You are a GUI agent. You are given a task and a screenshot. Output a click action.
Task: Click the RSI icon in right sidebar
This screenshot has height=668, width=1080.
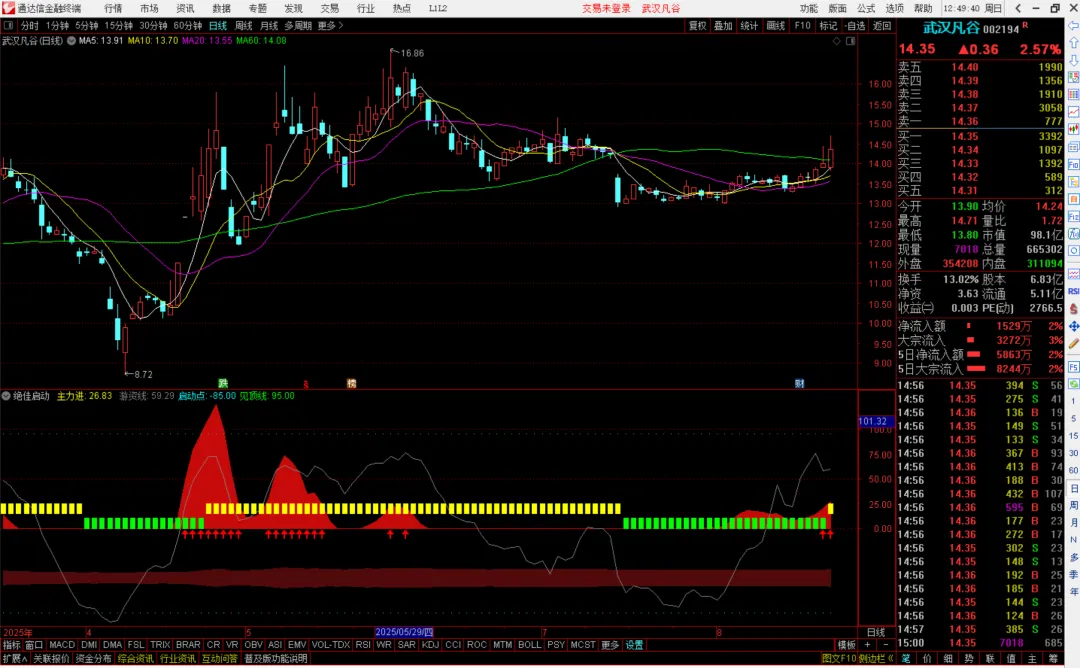click(1073, 291)
